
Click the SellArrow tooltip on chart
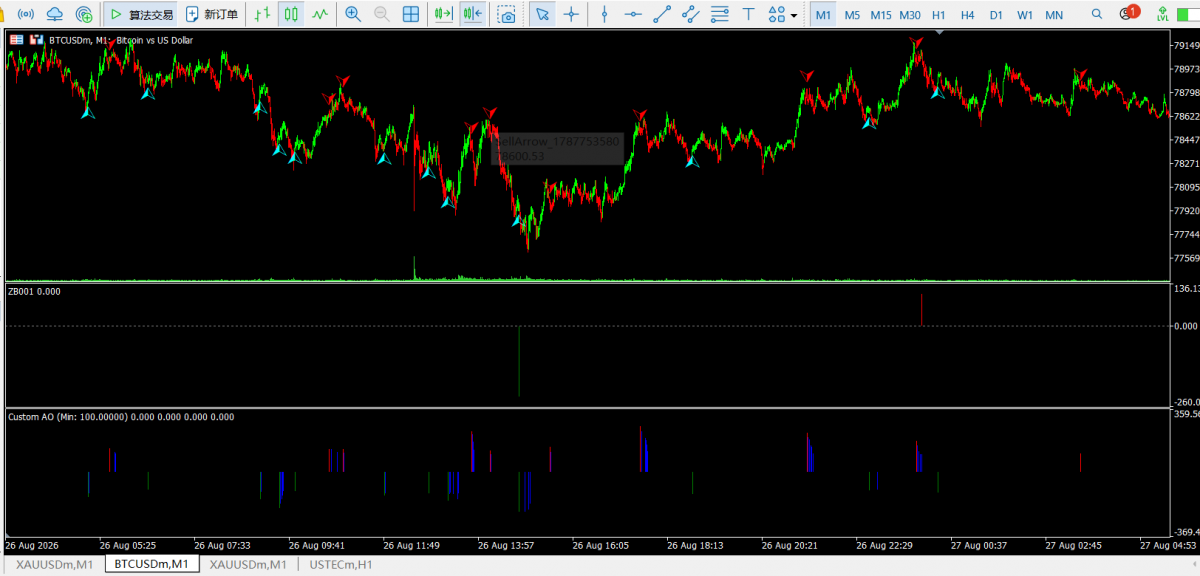coord(557,148)
